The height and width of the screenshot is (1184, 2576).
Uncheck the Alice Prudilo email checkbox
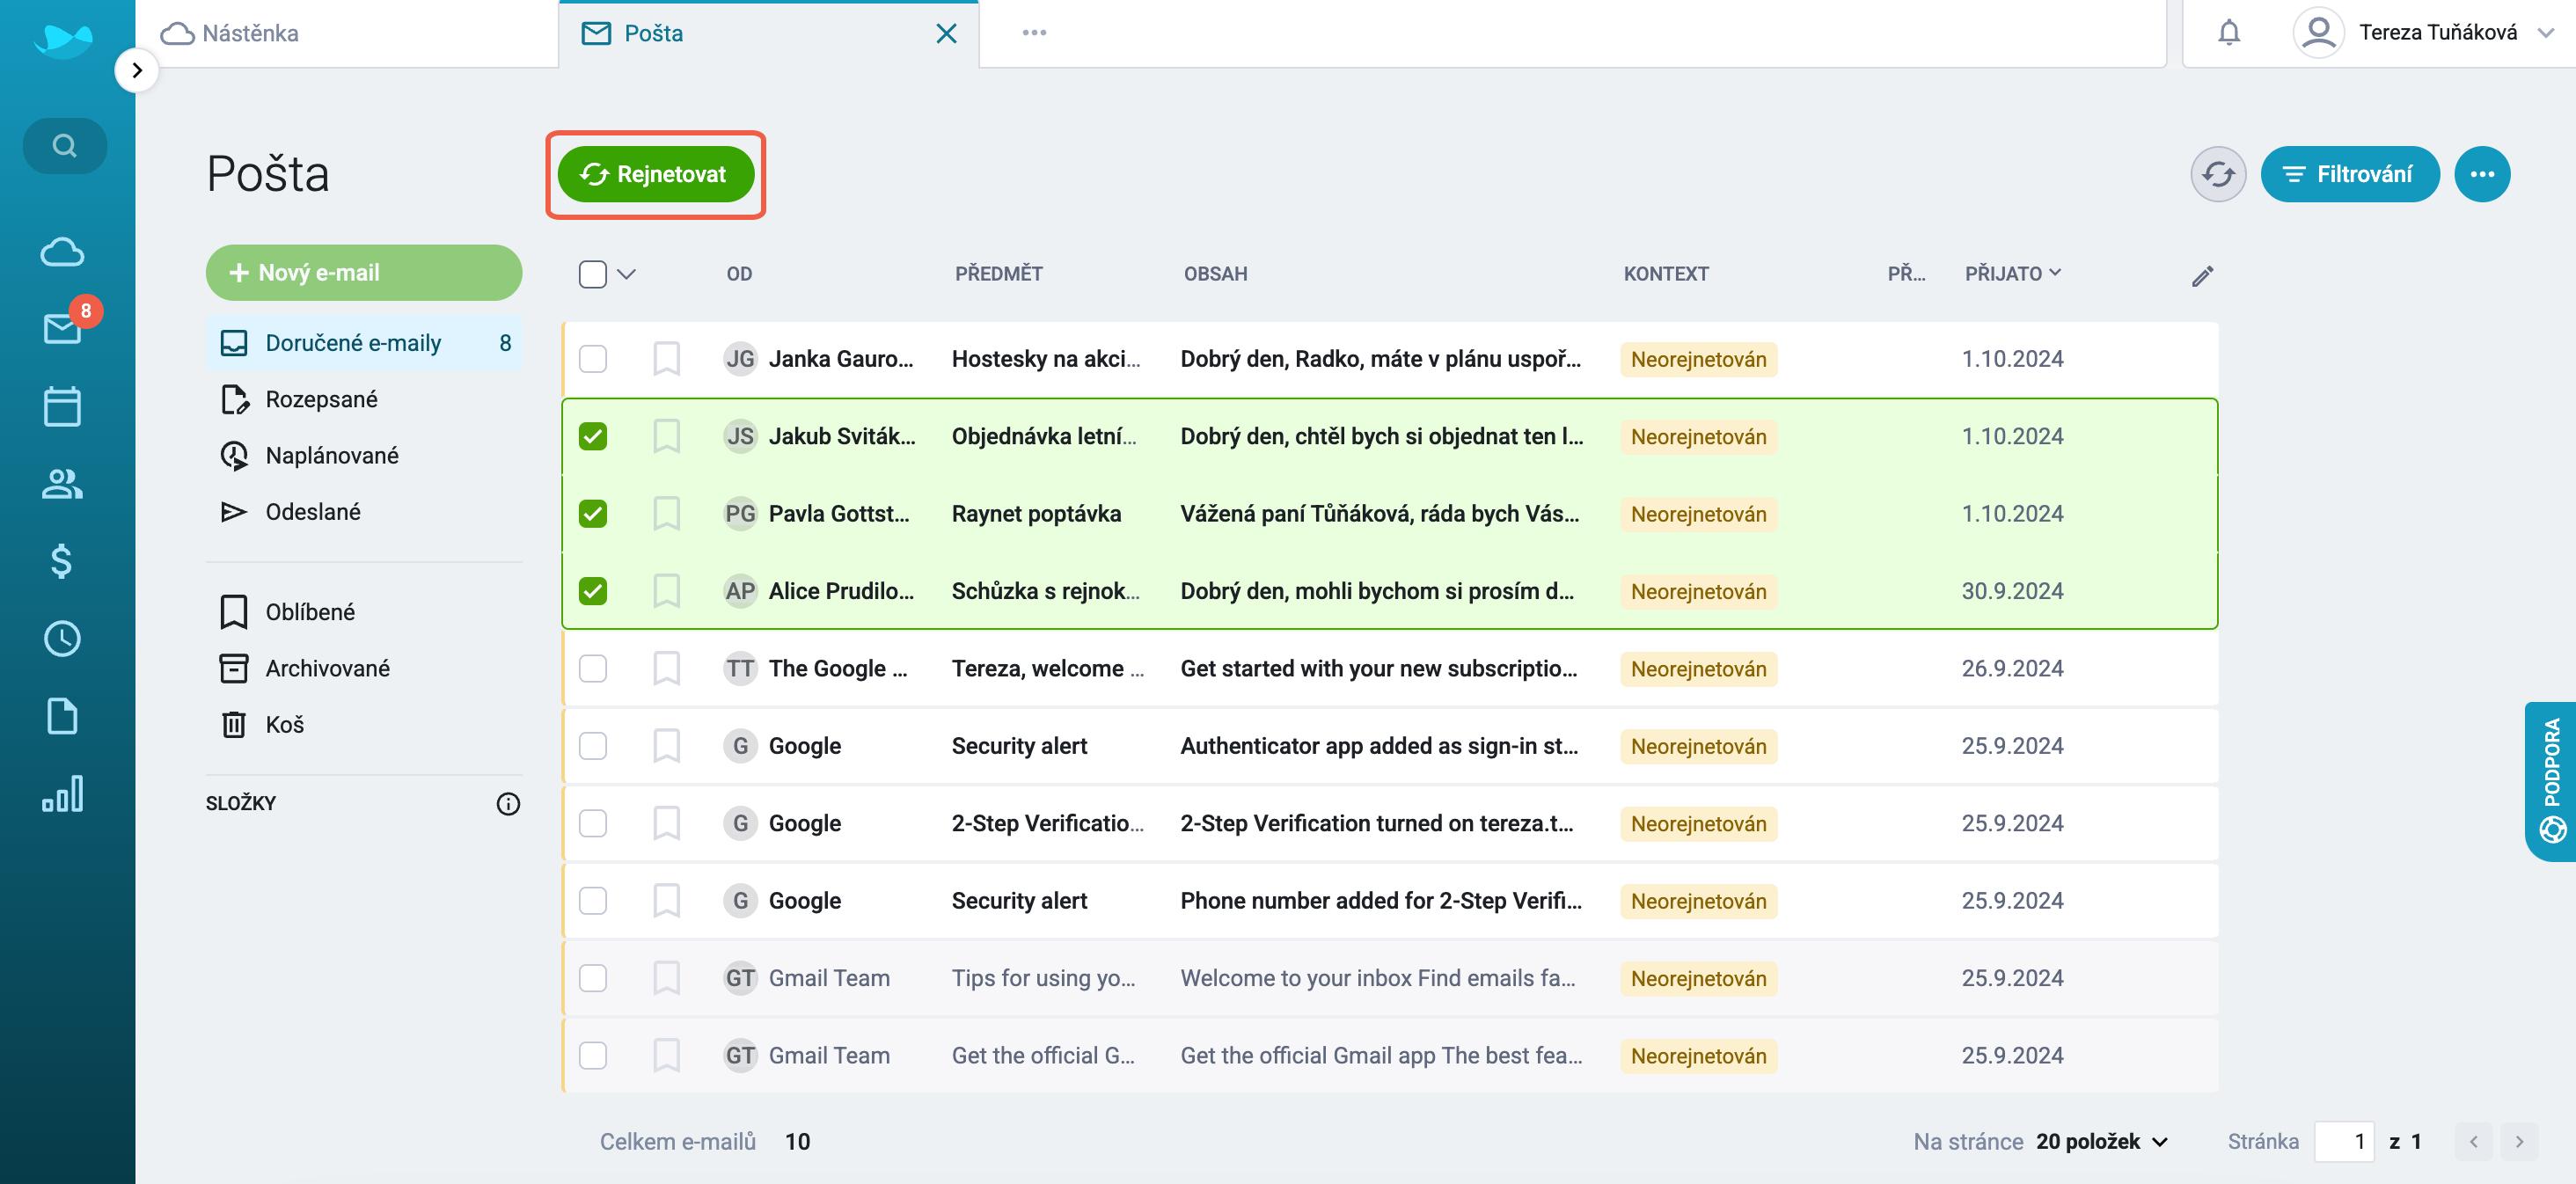[593, 591]
